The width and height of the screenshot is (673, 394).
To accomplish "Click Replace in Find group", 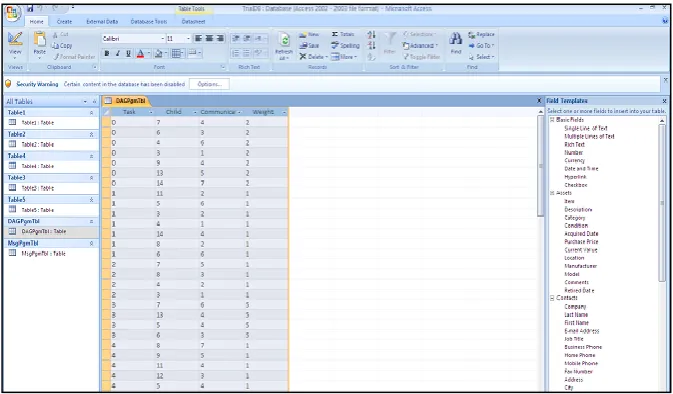I will (x=481, y=34).
